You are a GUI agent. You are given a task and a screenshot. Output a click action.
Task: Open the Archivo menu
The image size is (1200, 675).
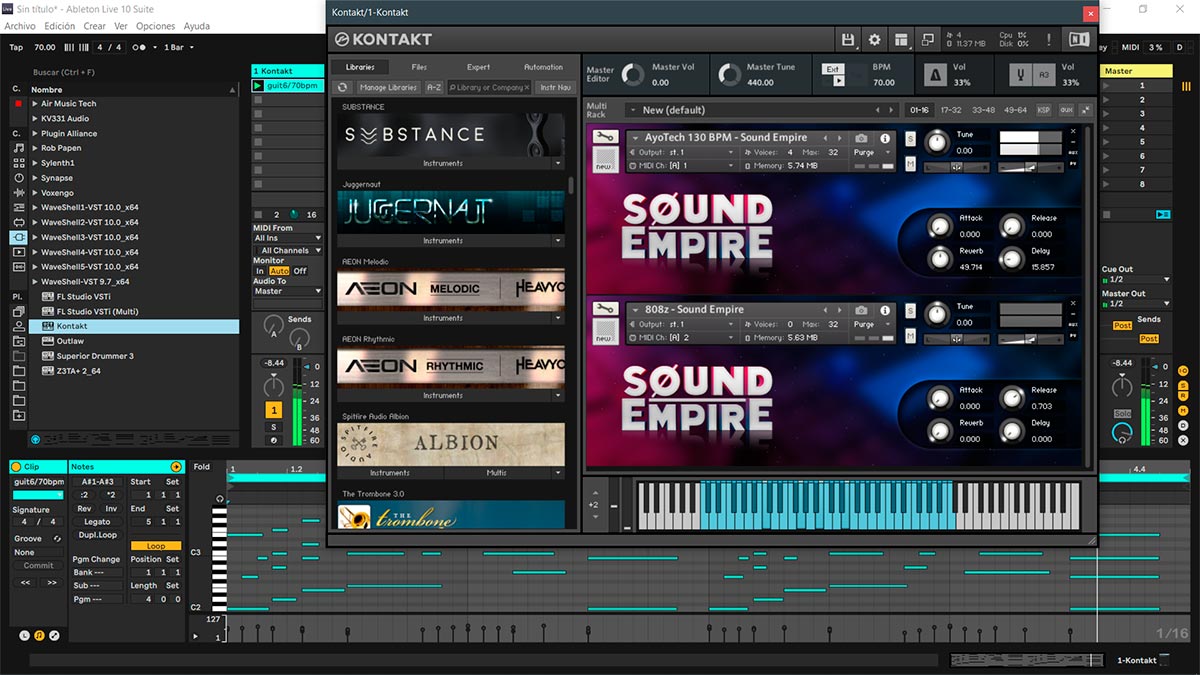(x=20, y=26)
